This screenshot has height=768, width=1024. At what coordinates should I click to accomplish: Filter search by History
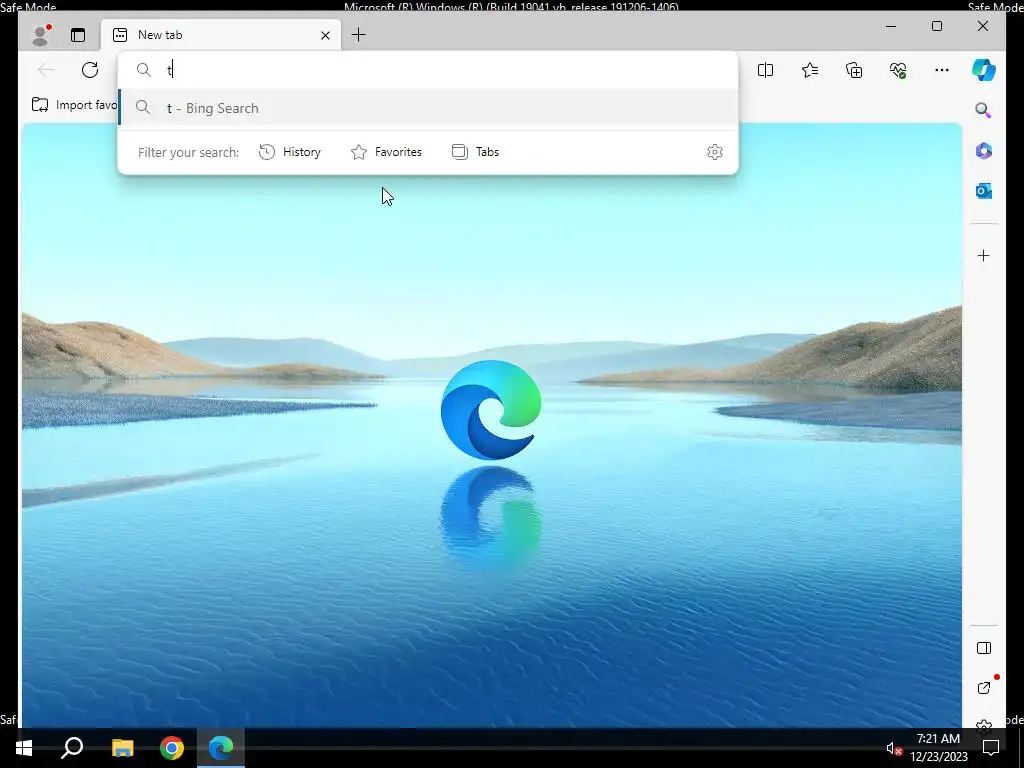point(290,152)
